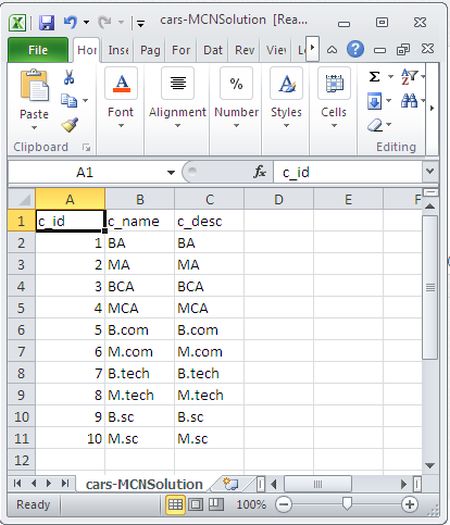The height and width of the screenshot is (525, 450).
Task: Click the Find & Select binoculars icon
Action: tap(409, 100)
